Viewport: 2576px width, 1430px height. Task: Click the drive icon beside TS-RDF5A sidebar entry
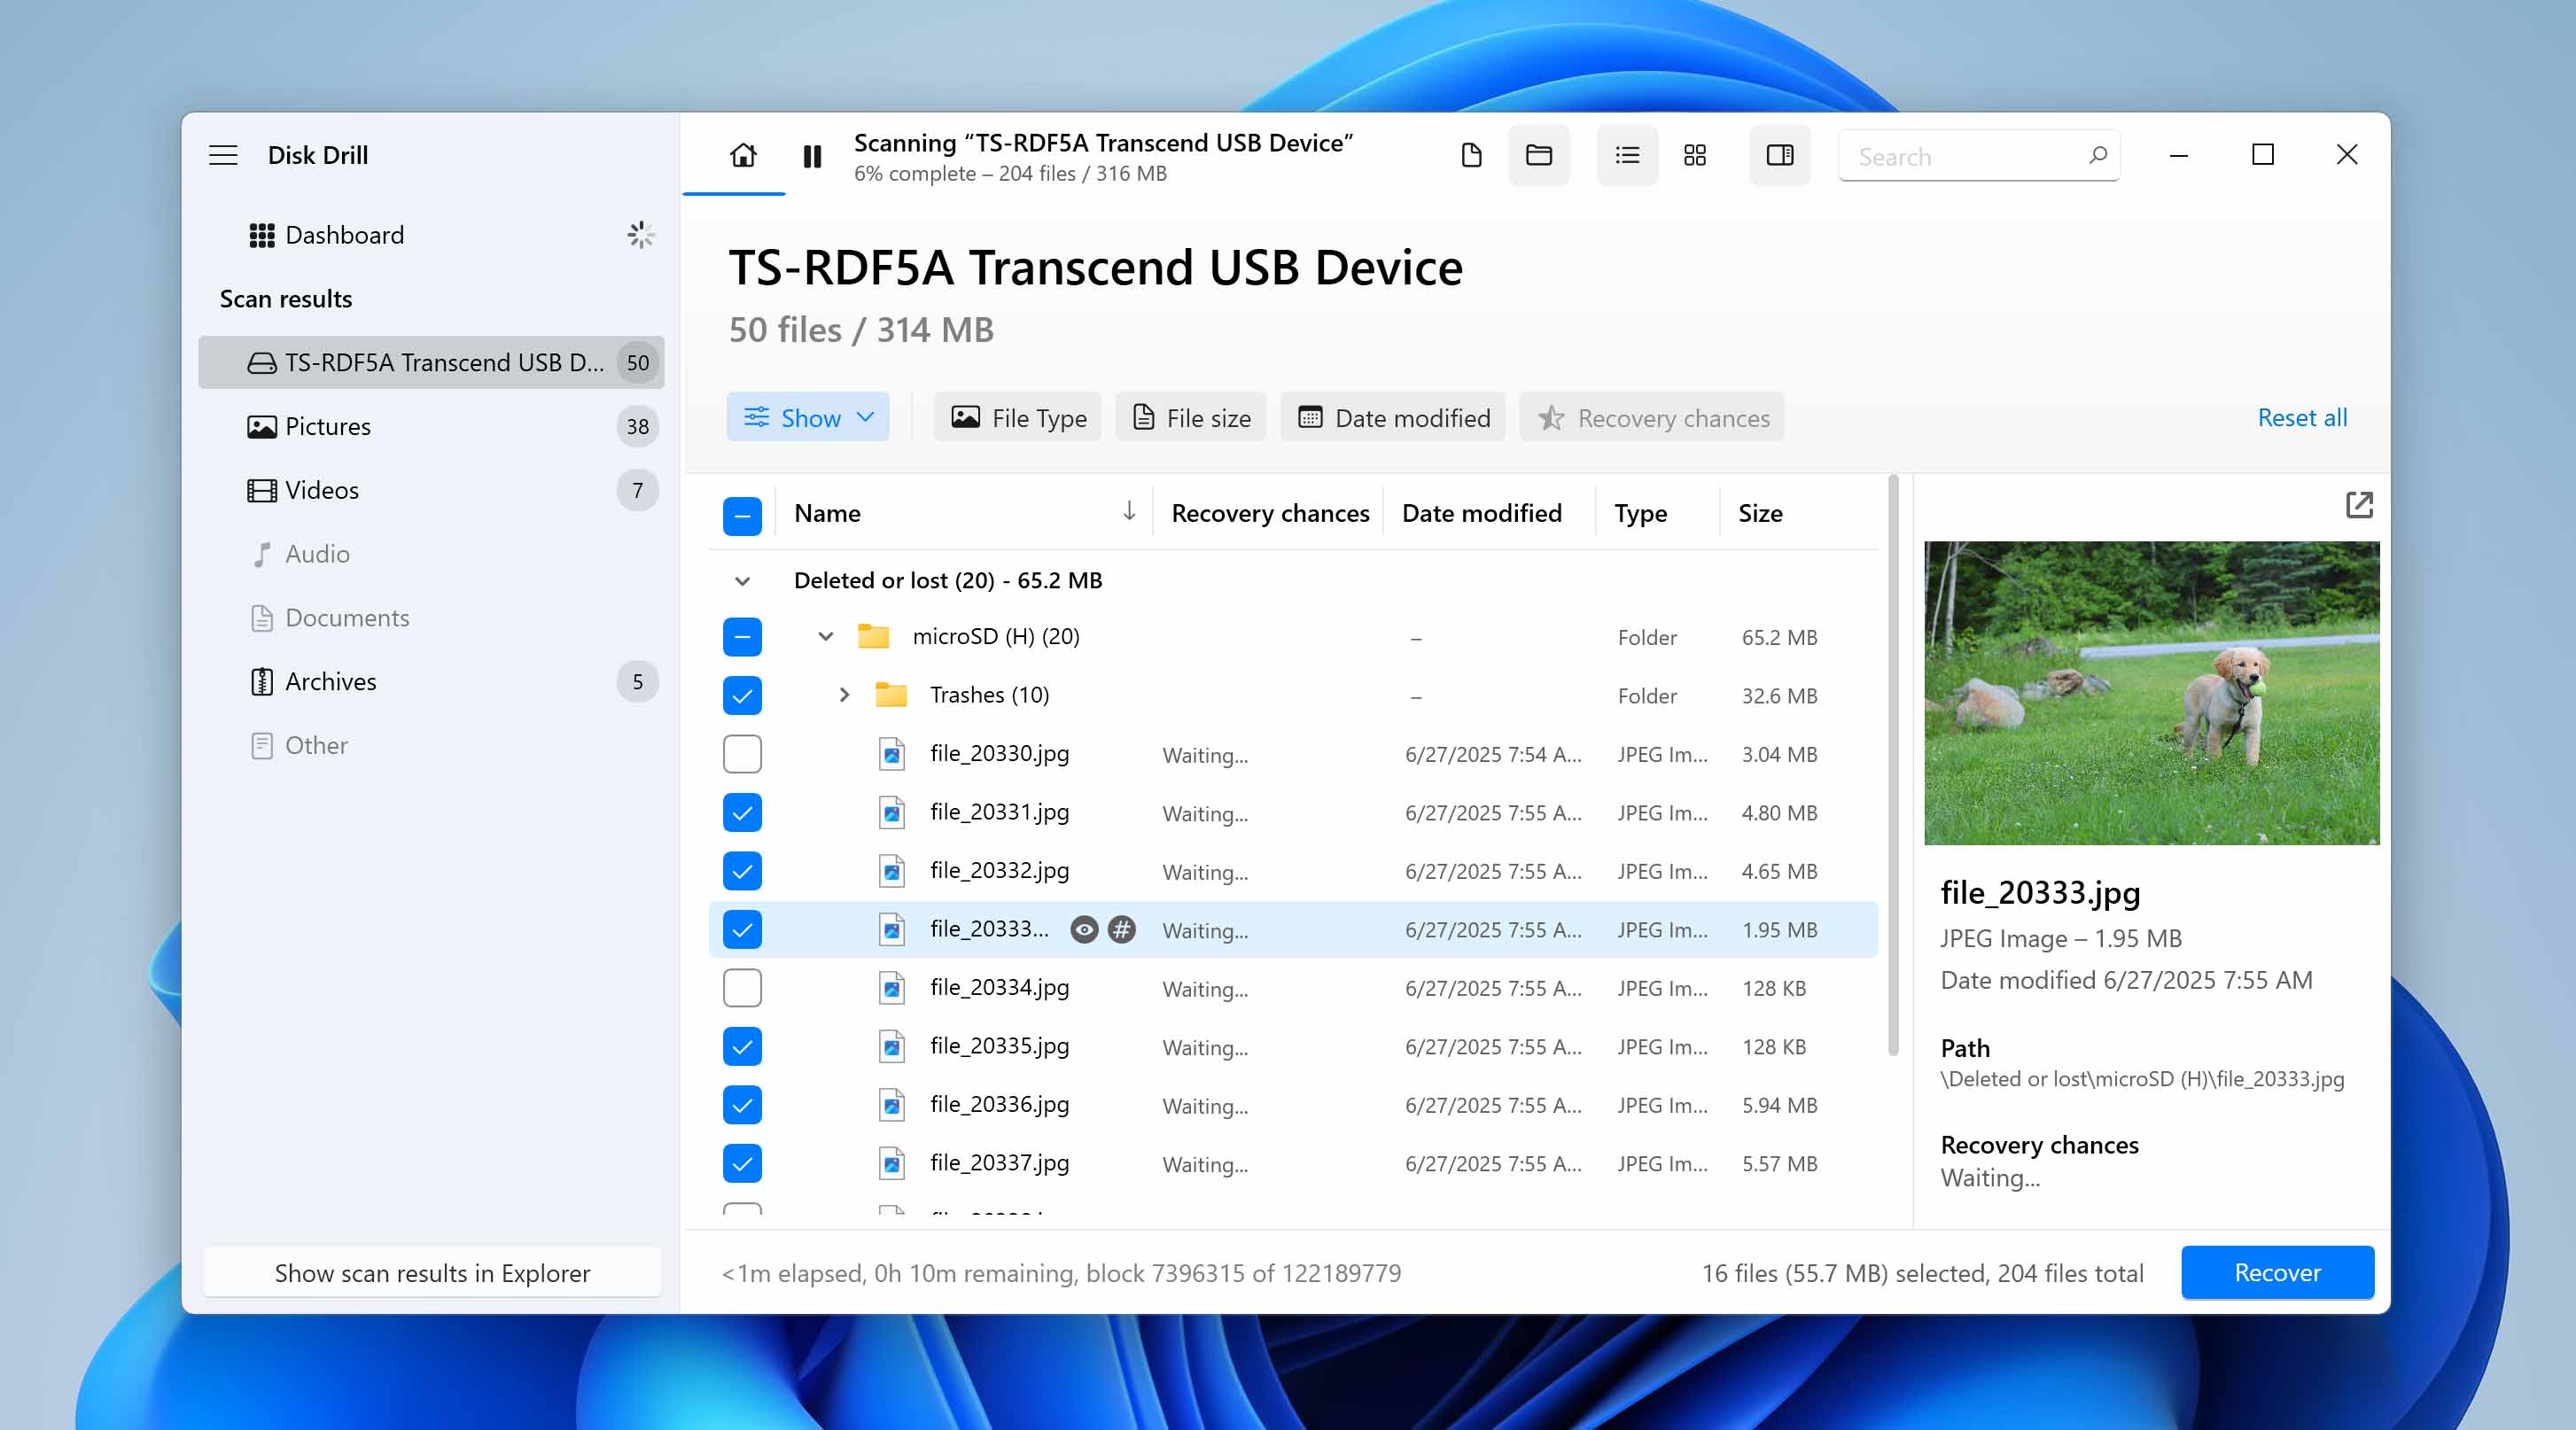[262, 363]
